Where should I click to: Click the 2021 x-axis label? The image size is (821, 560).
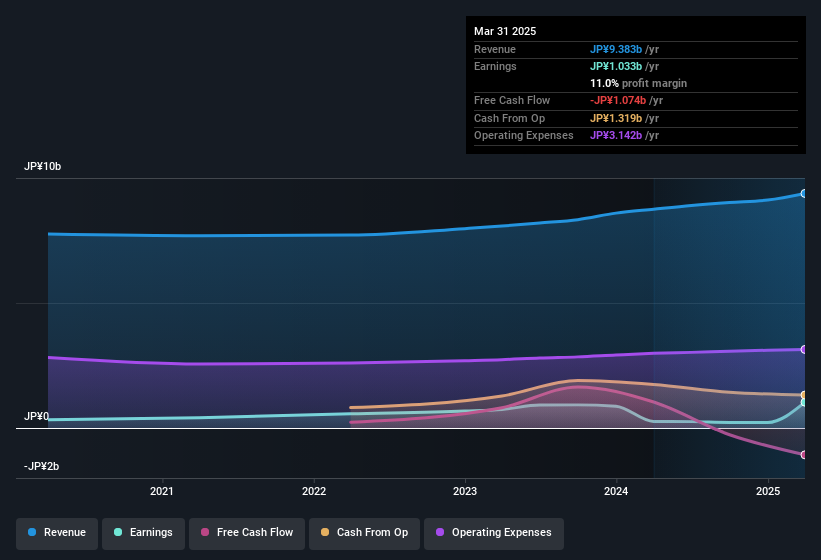[x=162, y=491]
